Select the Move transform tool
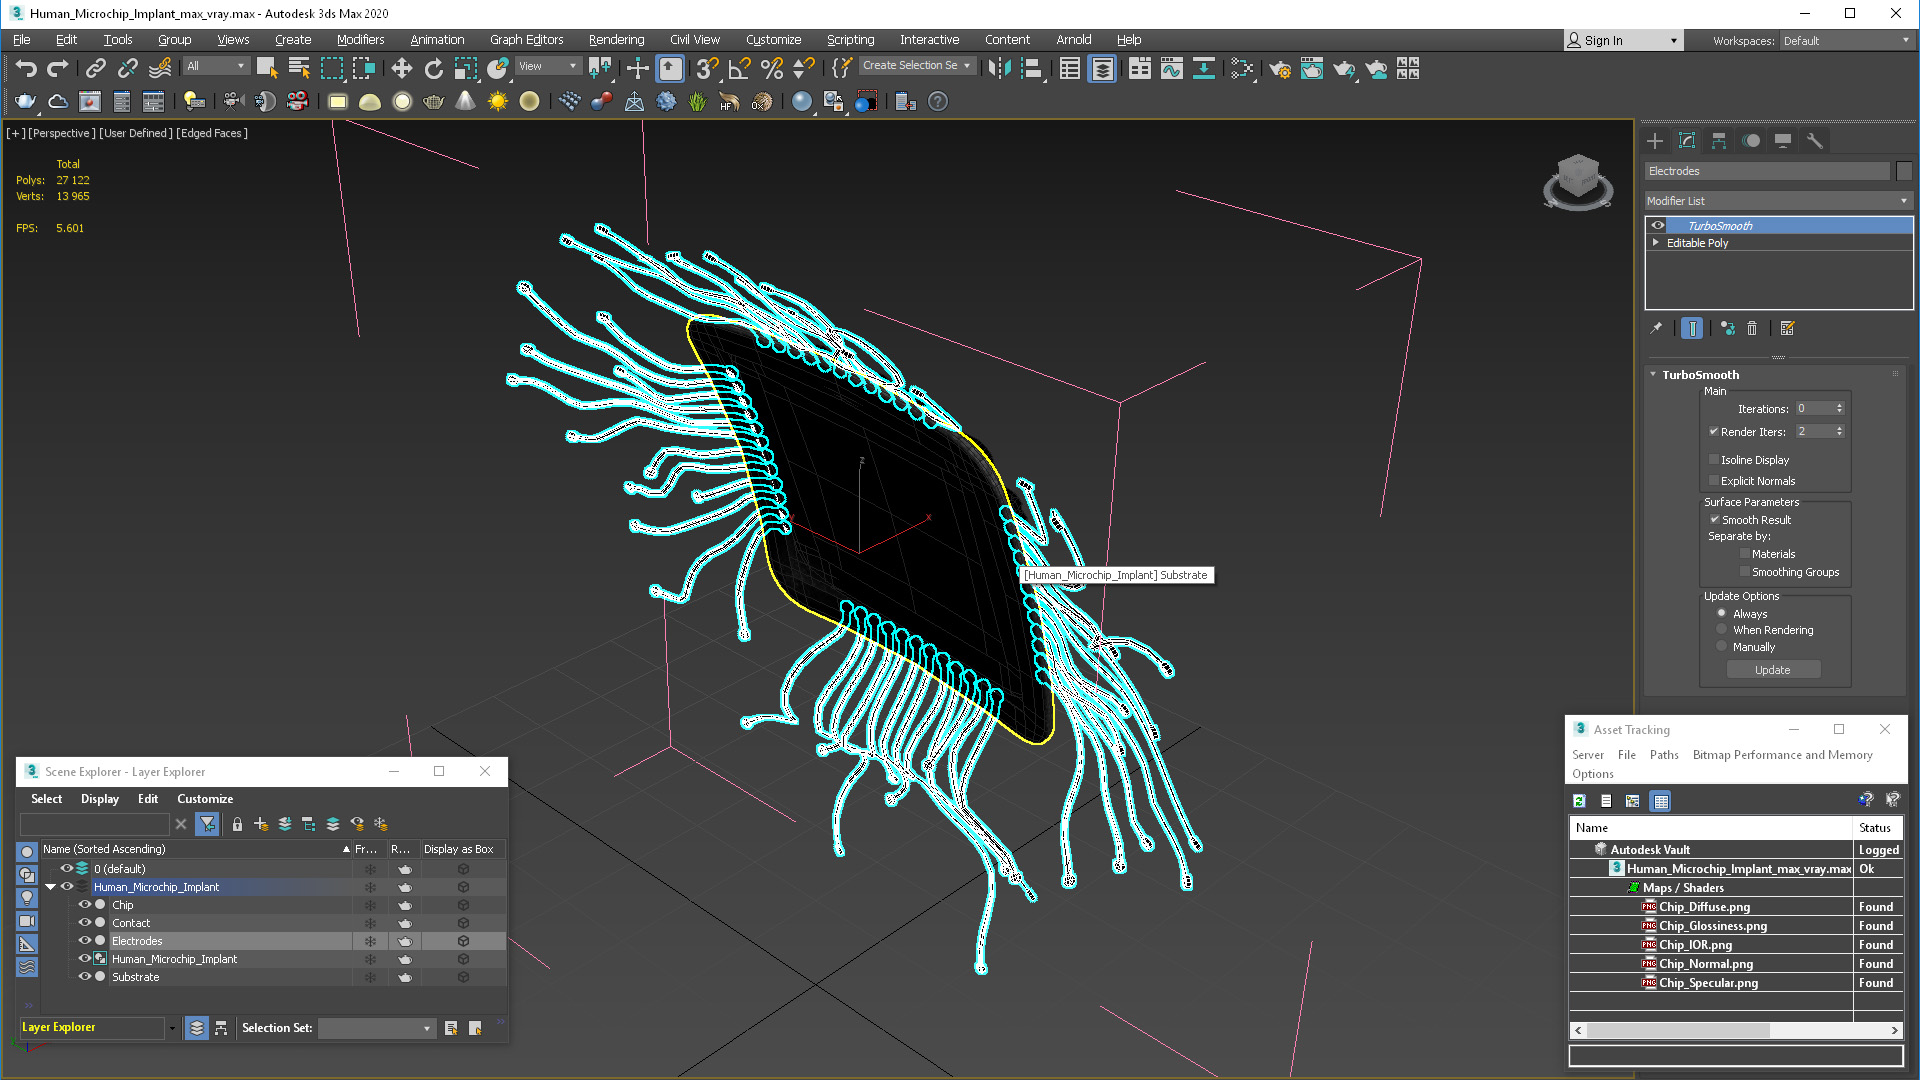 point(401,68)
